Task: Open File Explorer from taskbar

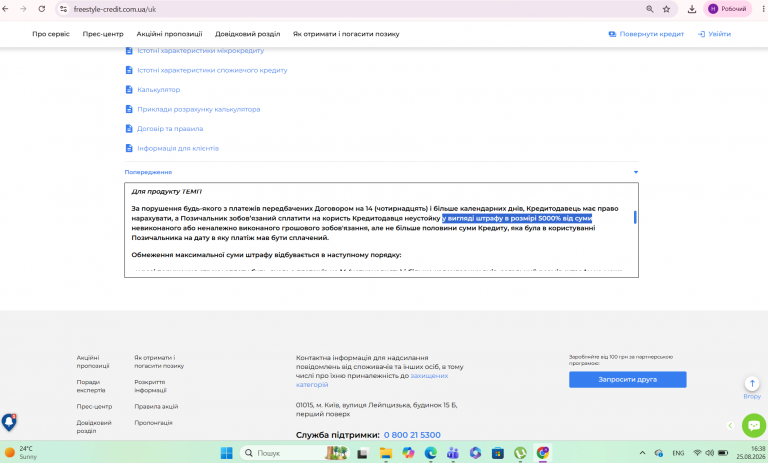Action: pos(385,453)
